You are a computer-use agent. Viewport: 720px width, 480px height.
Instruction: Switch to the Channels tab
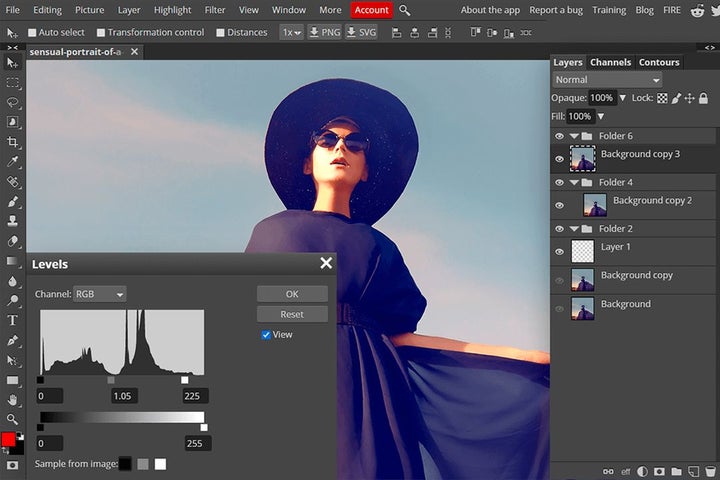(610, 62)
